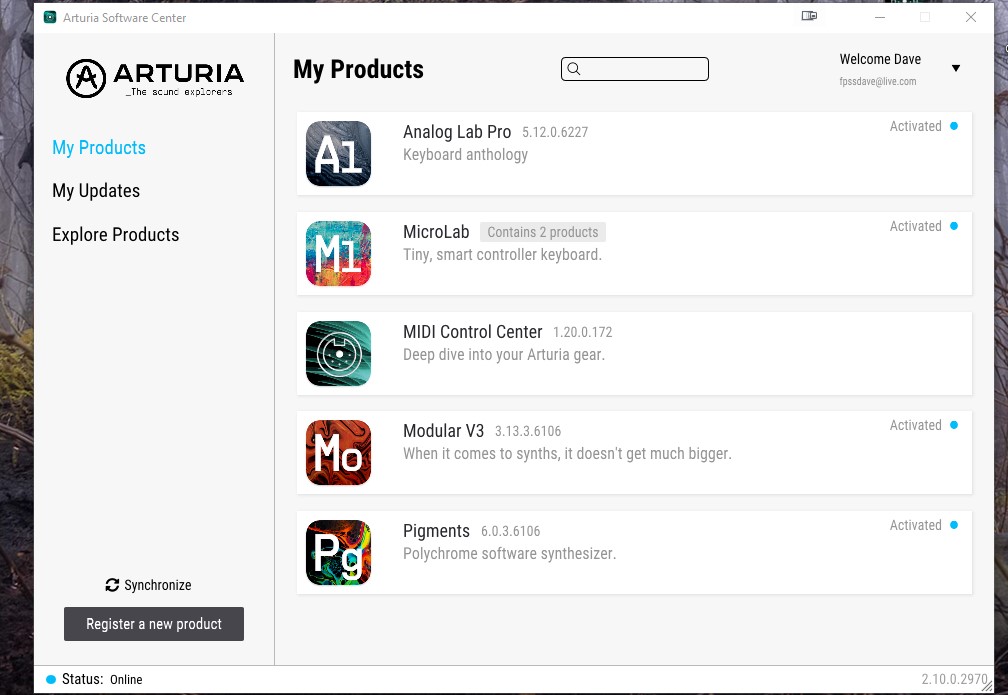This screenshot has width=1008, height=695.
Task: Click app version 2.10.0.2970 in status bar
Action: pos(954,680)
